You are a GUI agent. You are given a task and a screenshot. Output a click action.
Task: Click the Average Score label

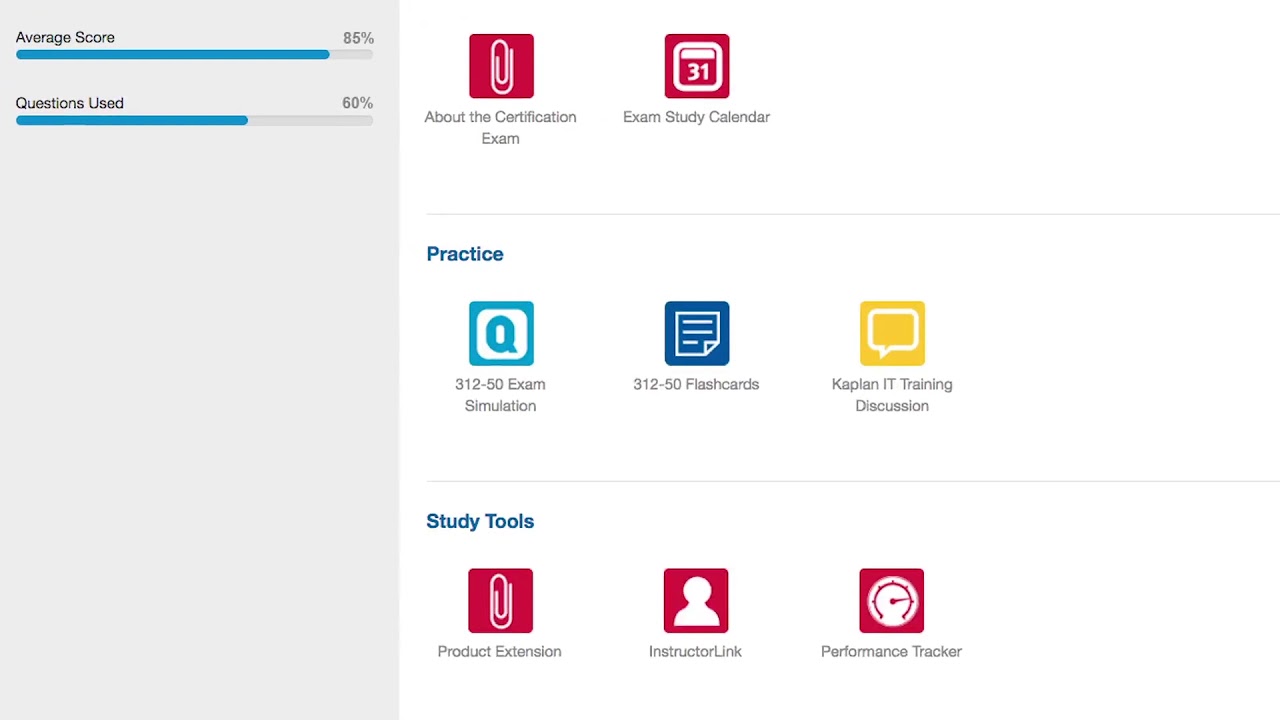pos(65,38)
